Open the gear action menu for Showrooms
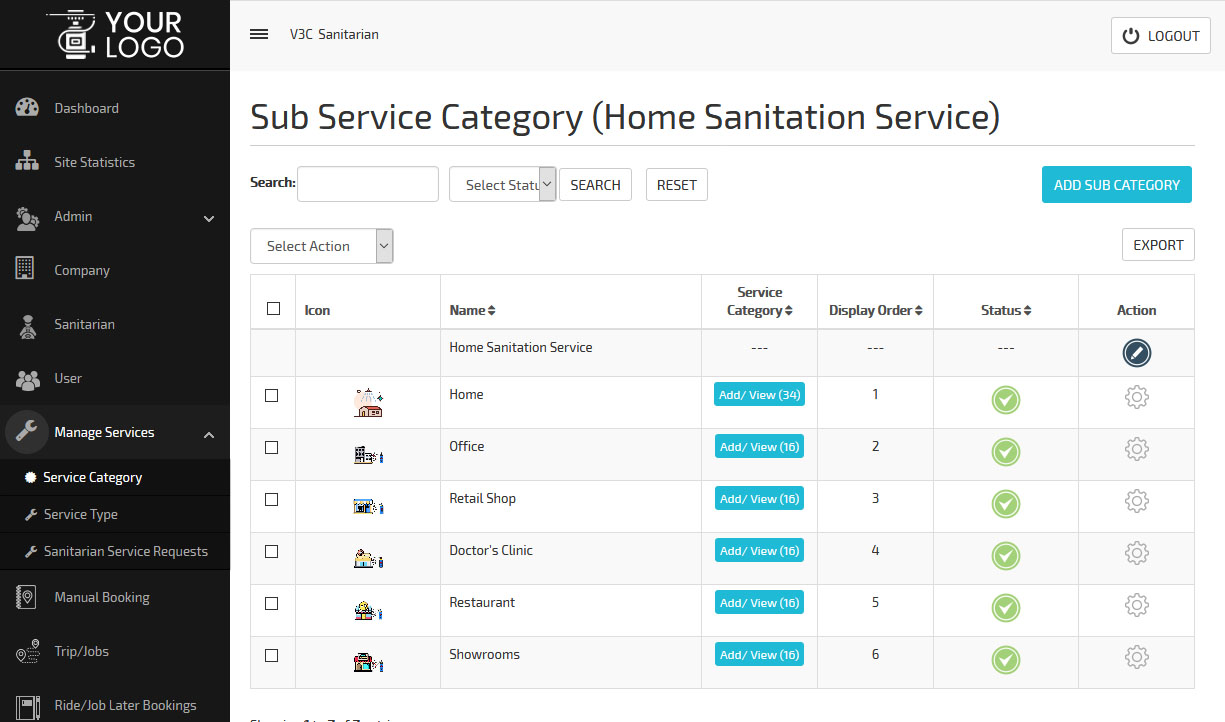Viewport: 1225px width, 722px height. coord(1136,657)
